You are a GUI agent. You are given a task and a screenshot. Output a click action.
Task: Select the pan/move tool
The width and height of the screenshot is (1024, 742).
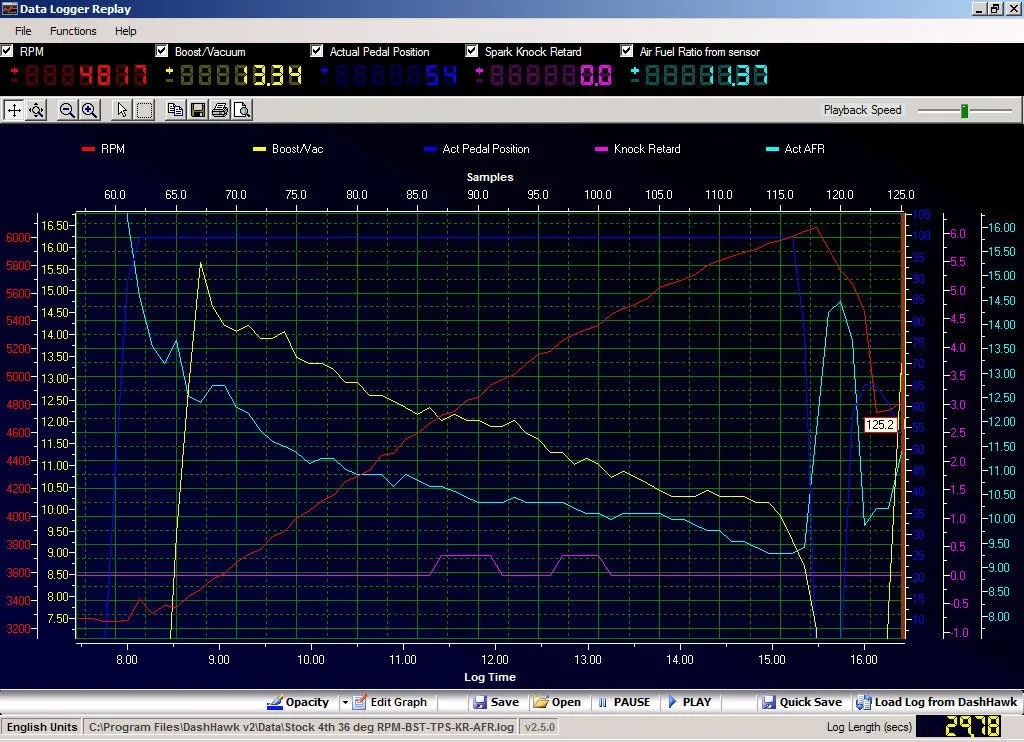[14, 110]
